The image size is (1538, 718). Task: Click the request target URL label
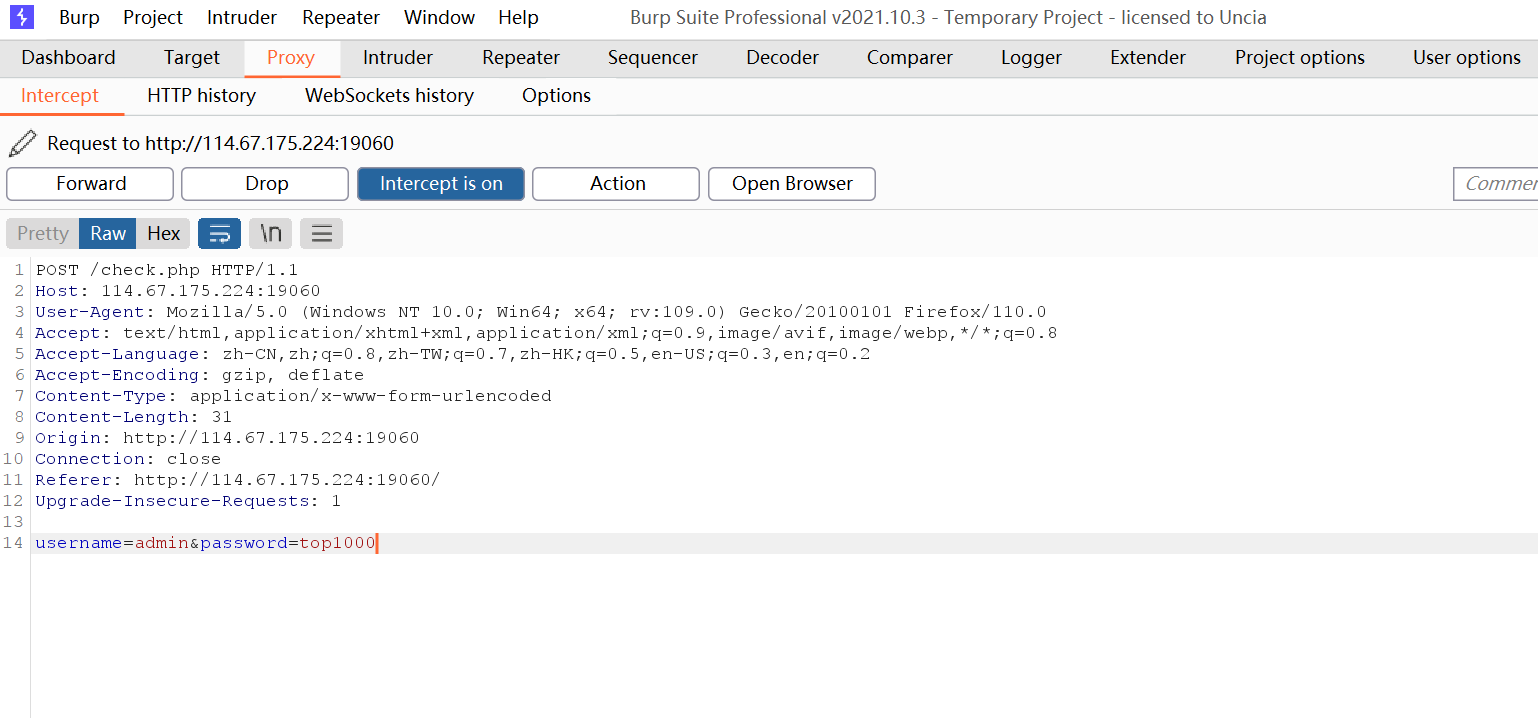[x=220, y=143]
